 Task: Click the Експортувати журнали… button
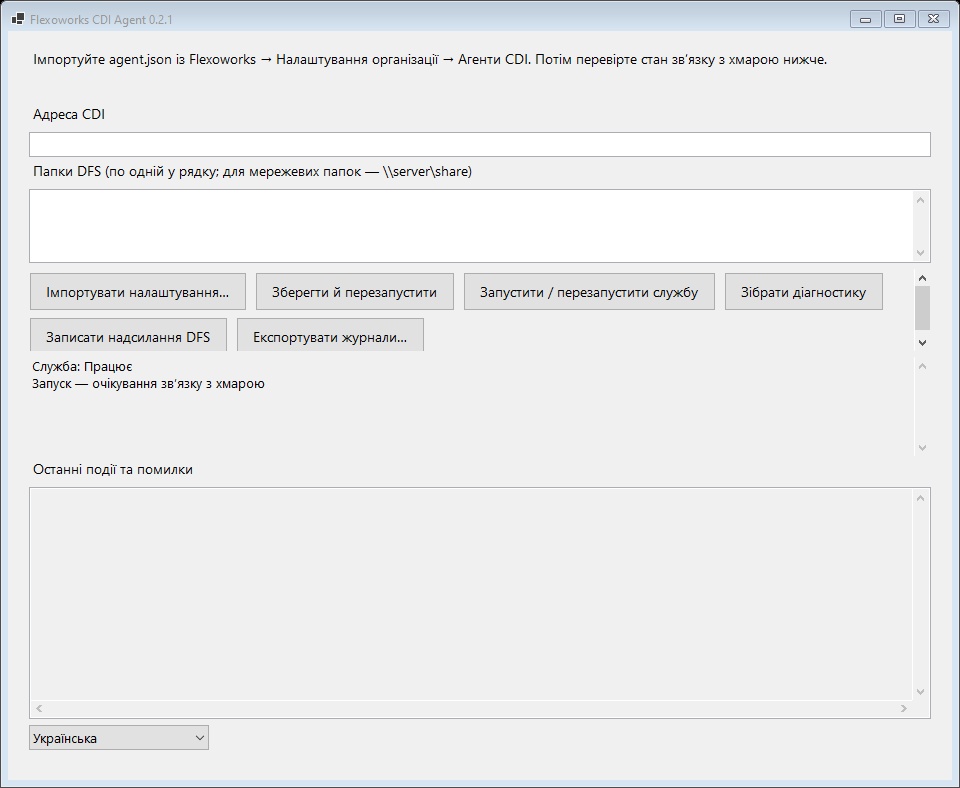[330, 335]
